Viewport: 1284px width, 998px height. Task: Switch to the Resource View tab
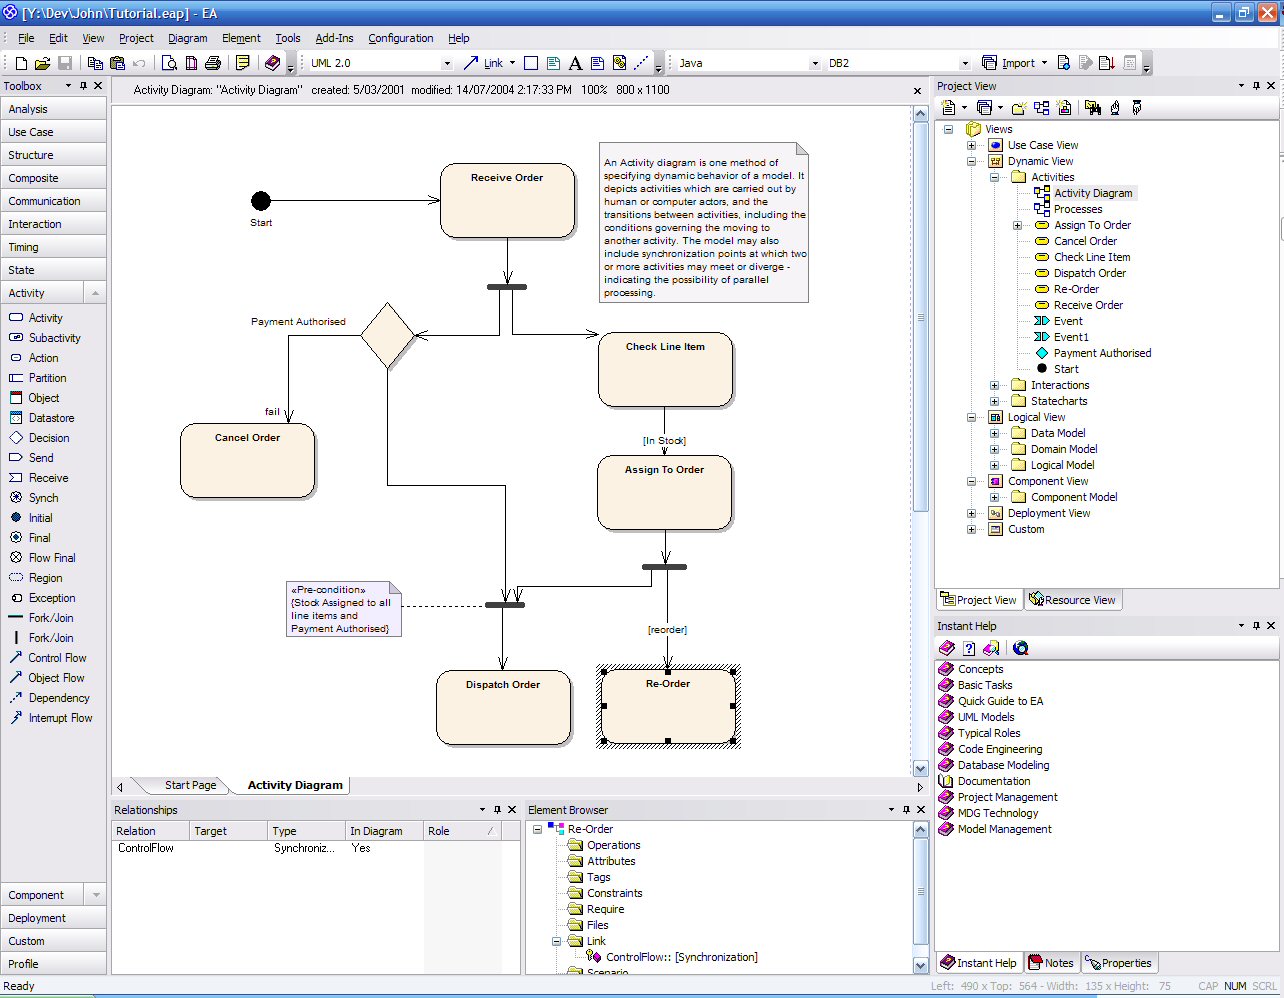1073,599
